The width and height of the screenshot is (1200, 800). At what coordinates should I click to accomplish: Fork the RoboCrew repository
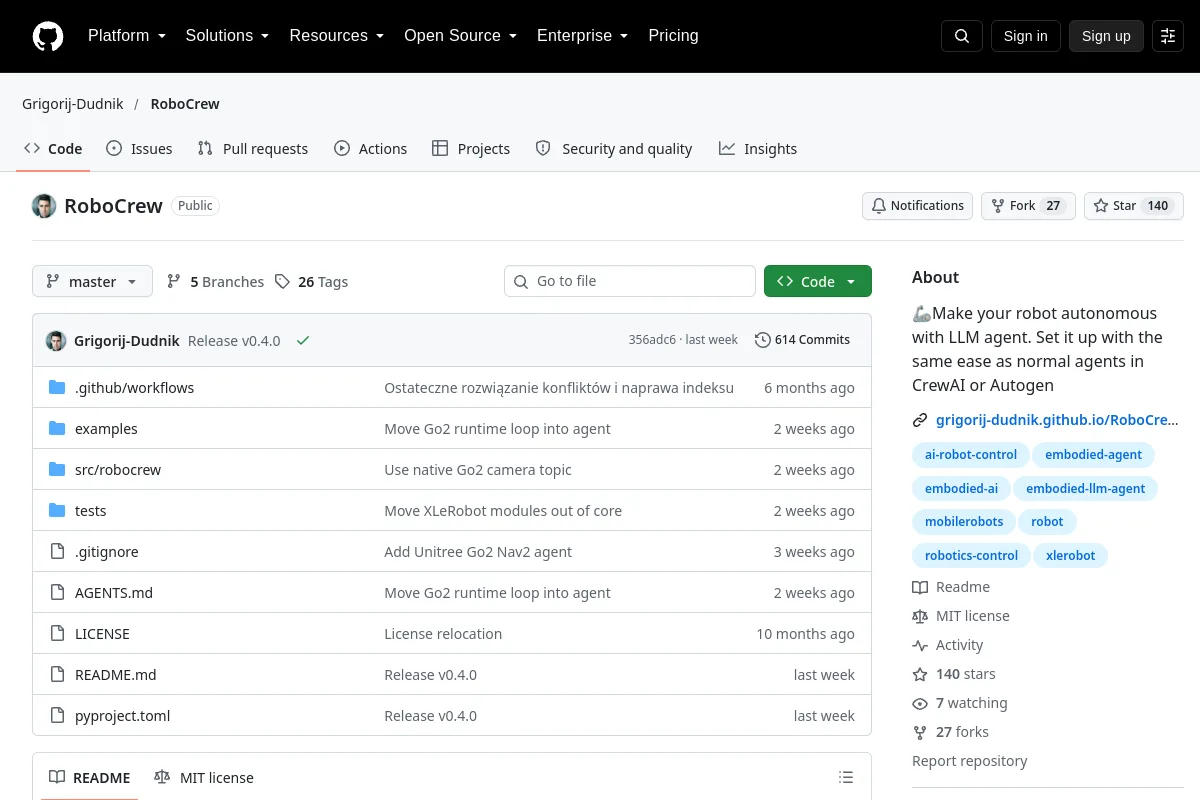(x=1028, y=206)
